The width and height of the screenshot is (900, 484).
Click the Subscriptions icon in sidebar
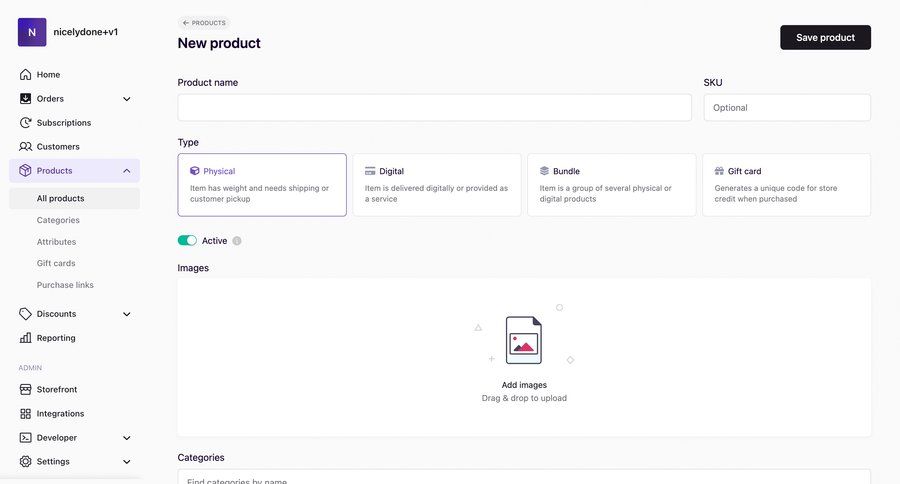point(26,123)
